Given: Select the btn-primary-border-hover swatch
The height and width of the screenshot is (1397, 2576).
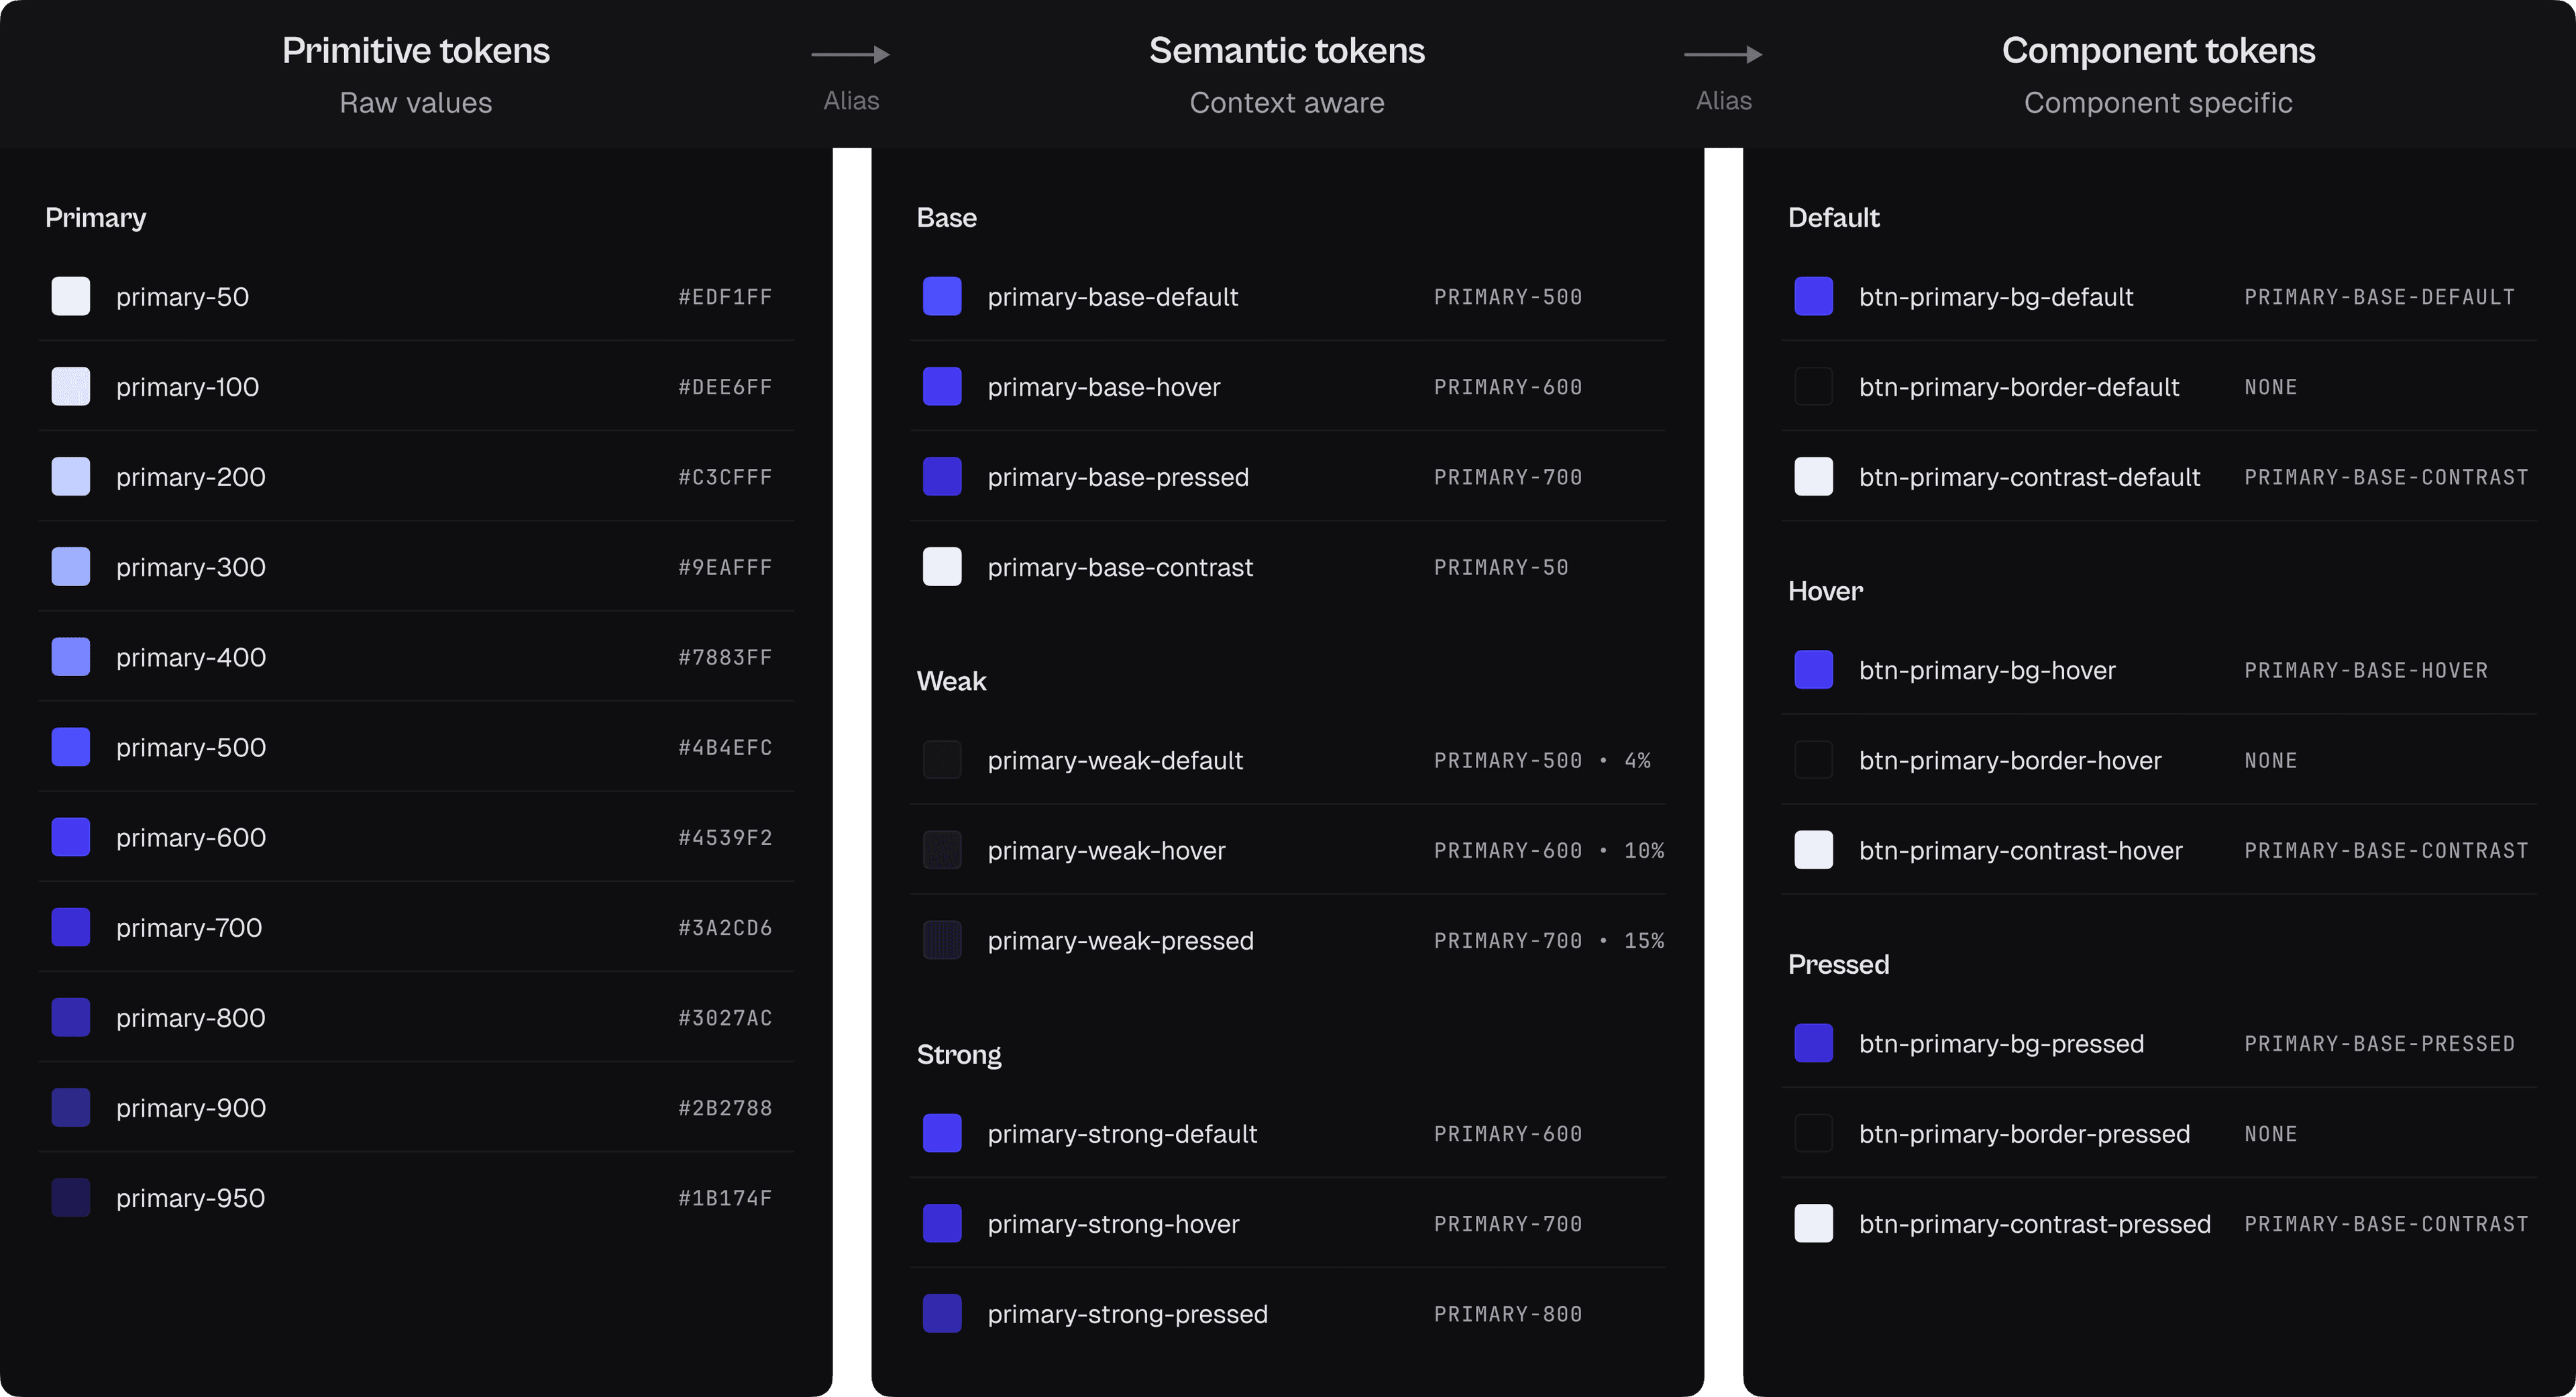Looking at the screenshot, I should point(1814,760).
